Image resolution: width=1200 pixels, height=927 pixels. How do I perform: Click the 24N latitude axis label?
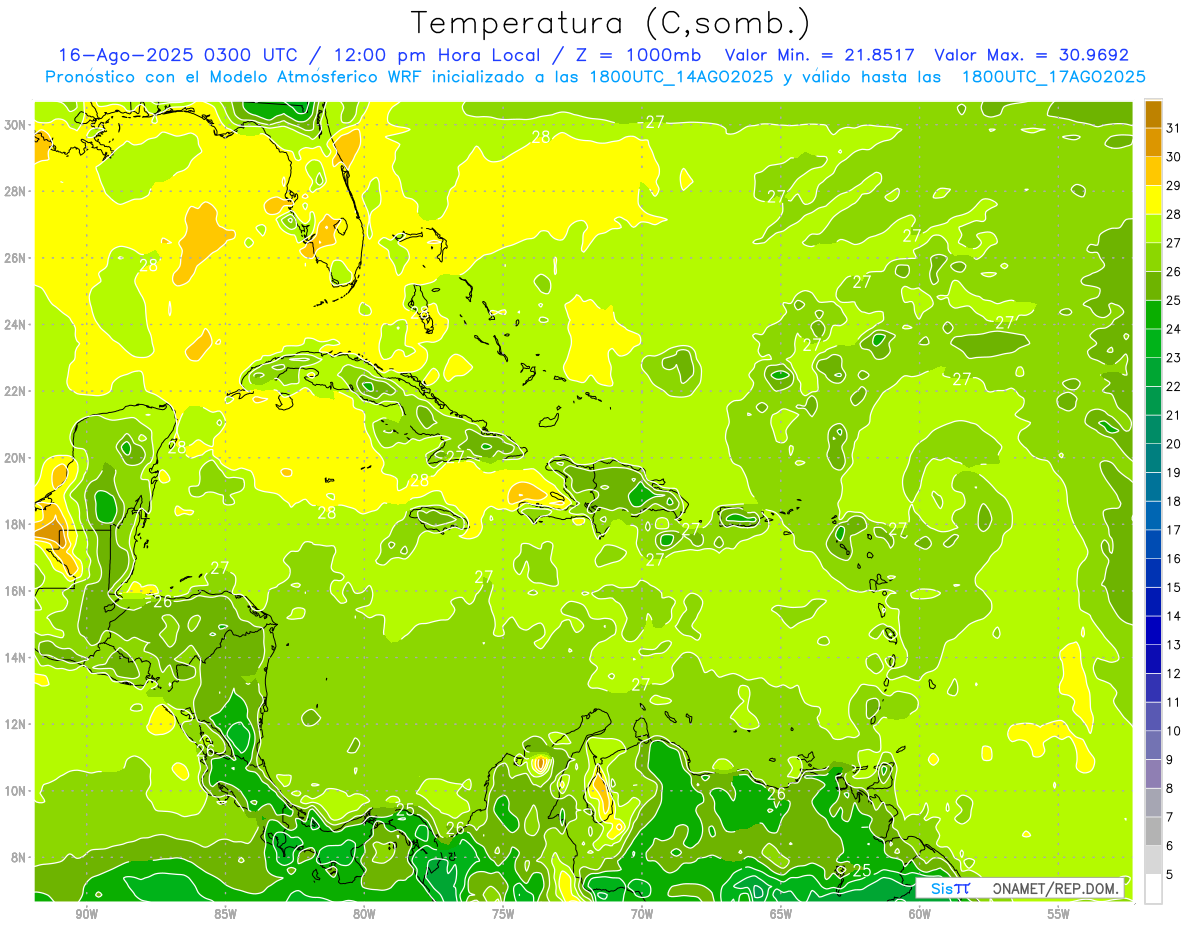(x=15, y=324)
